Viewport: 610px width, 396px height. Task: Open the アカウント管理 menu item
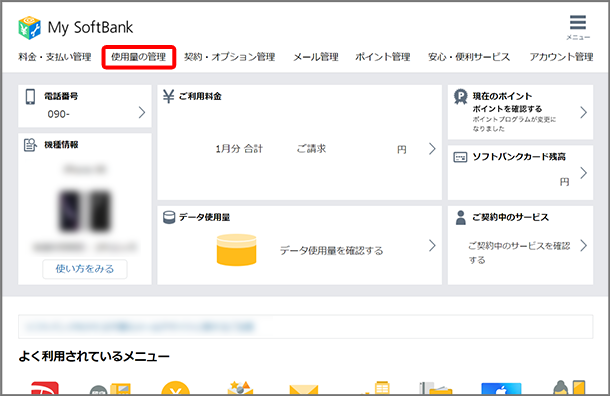(561, 57)
